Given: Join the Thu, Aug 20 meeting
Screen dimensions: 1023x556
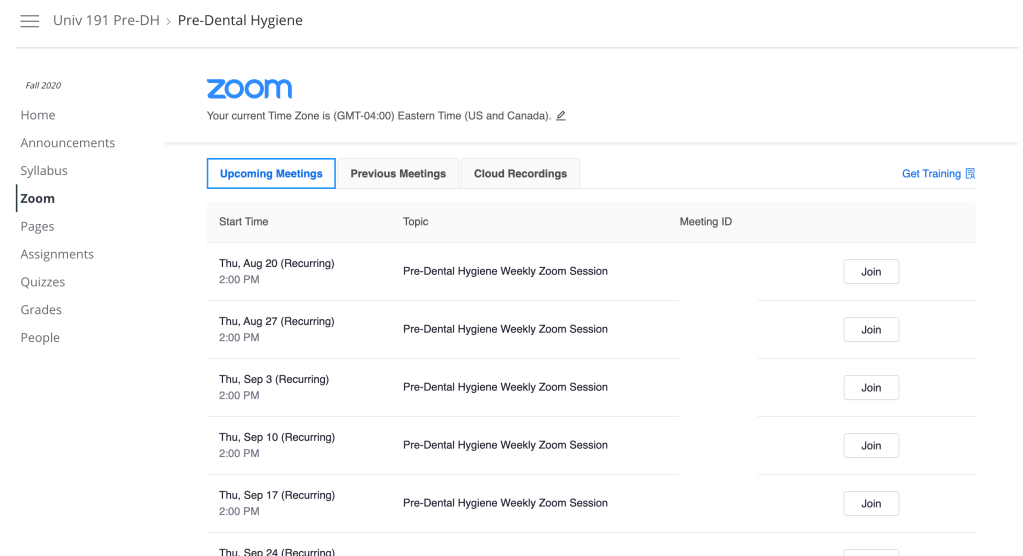Looking at the screenshot, I should pyautogui.click(x=871, y=272).
